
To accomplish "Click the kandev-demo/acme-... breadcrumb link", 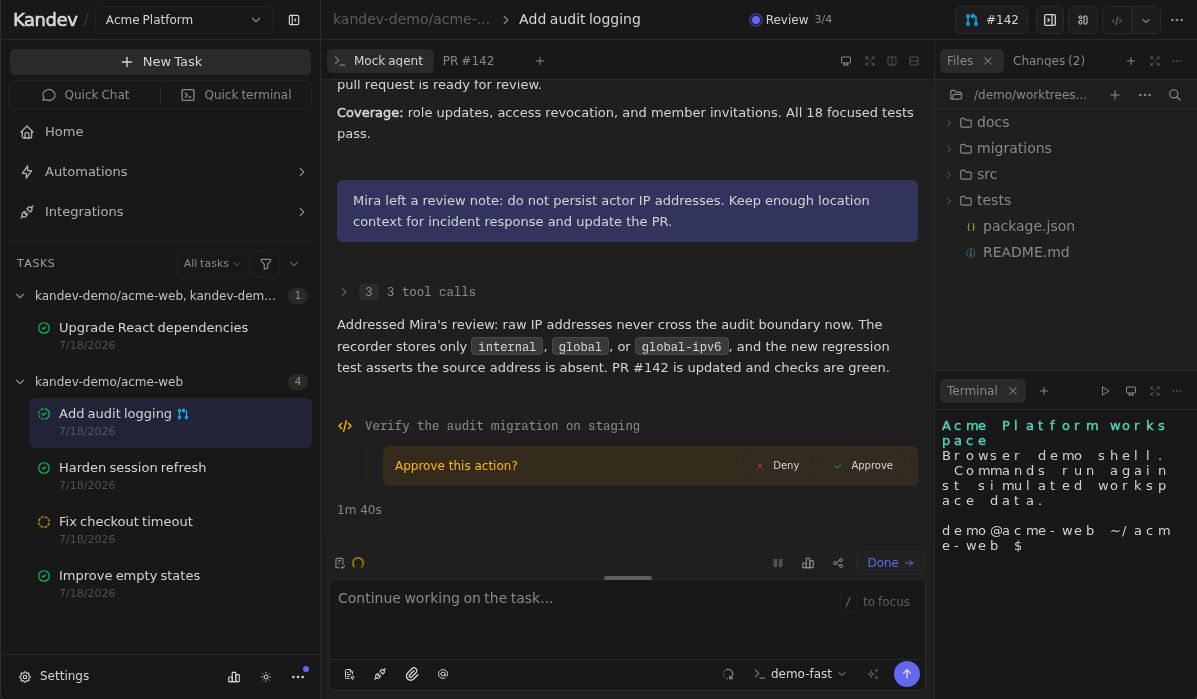I will pos(411,20).
